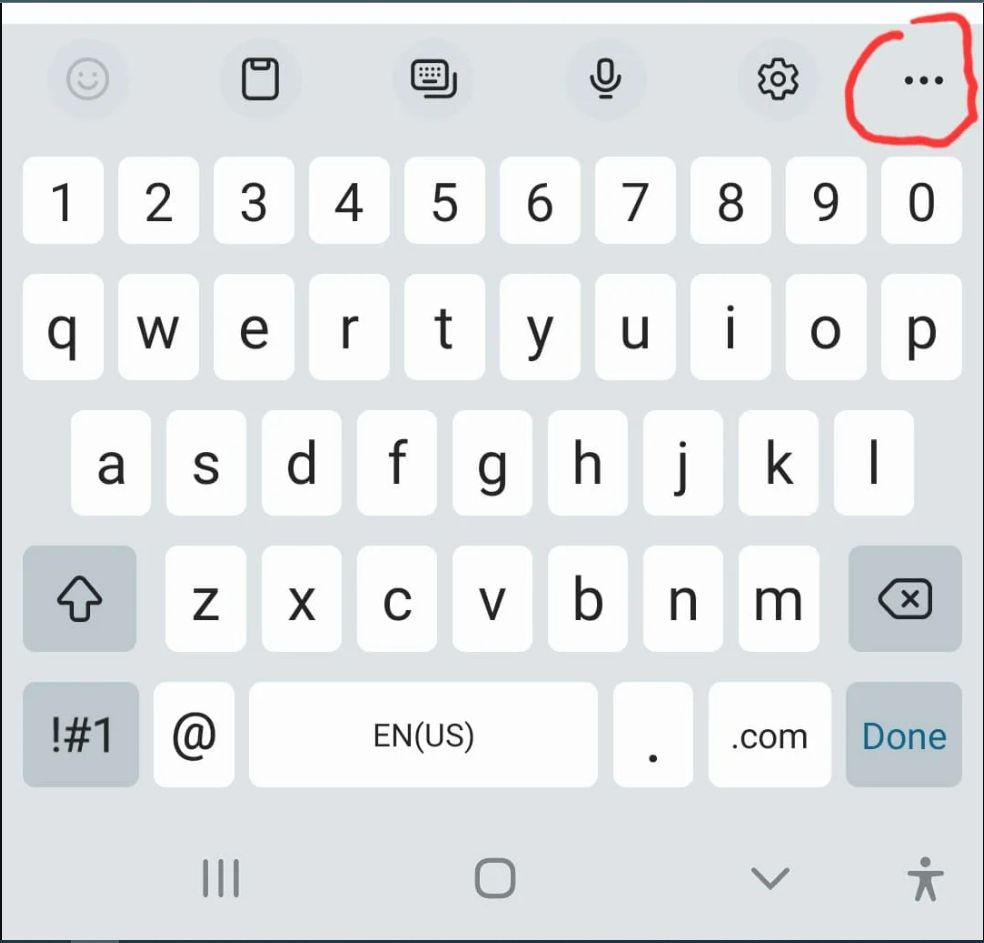Image resolution: width=984 pixels, height=943 pixels.
Task: Go to home navigation button
Action: (x=495, y=878)
